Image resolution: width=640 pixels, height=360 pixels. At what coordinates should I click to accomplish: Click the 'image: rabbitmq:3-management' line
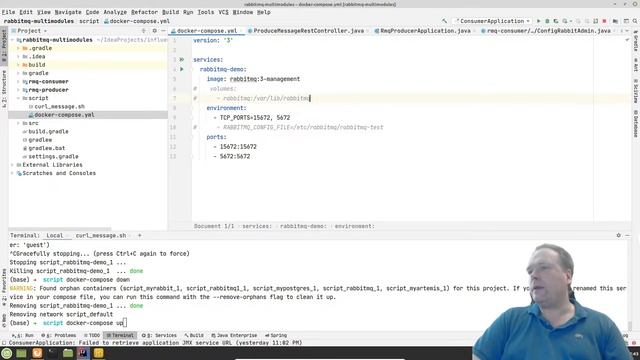pos(253,79)
